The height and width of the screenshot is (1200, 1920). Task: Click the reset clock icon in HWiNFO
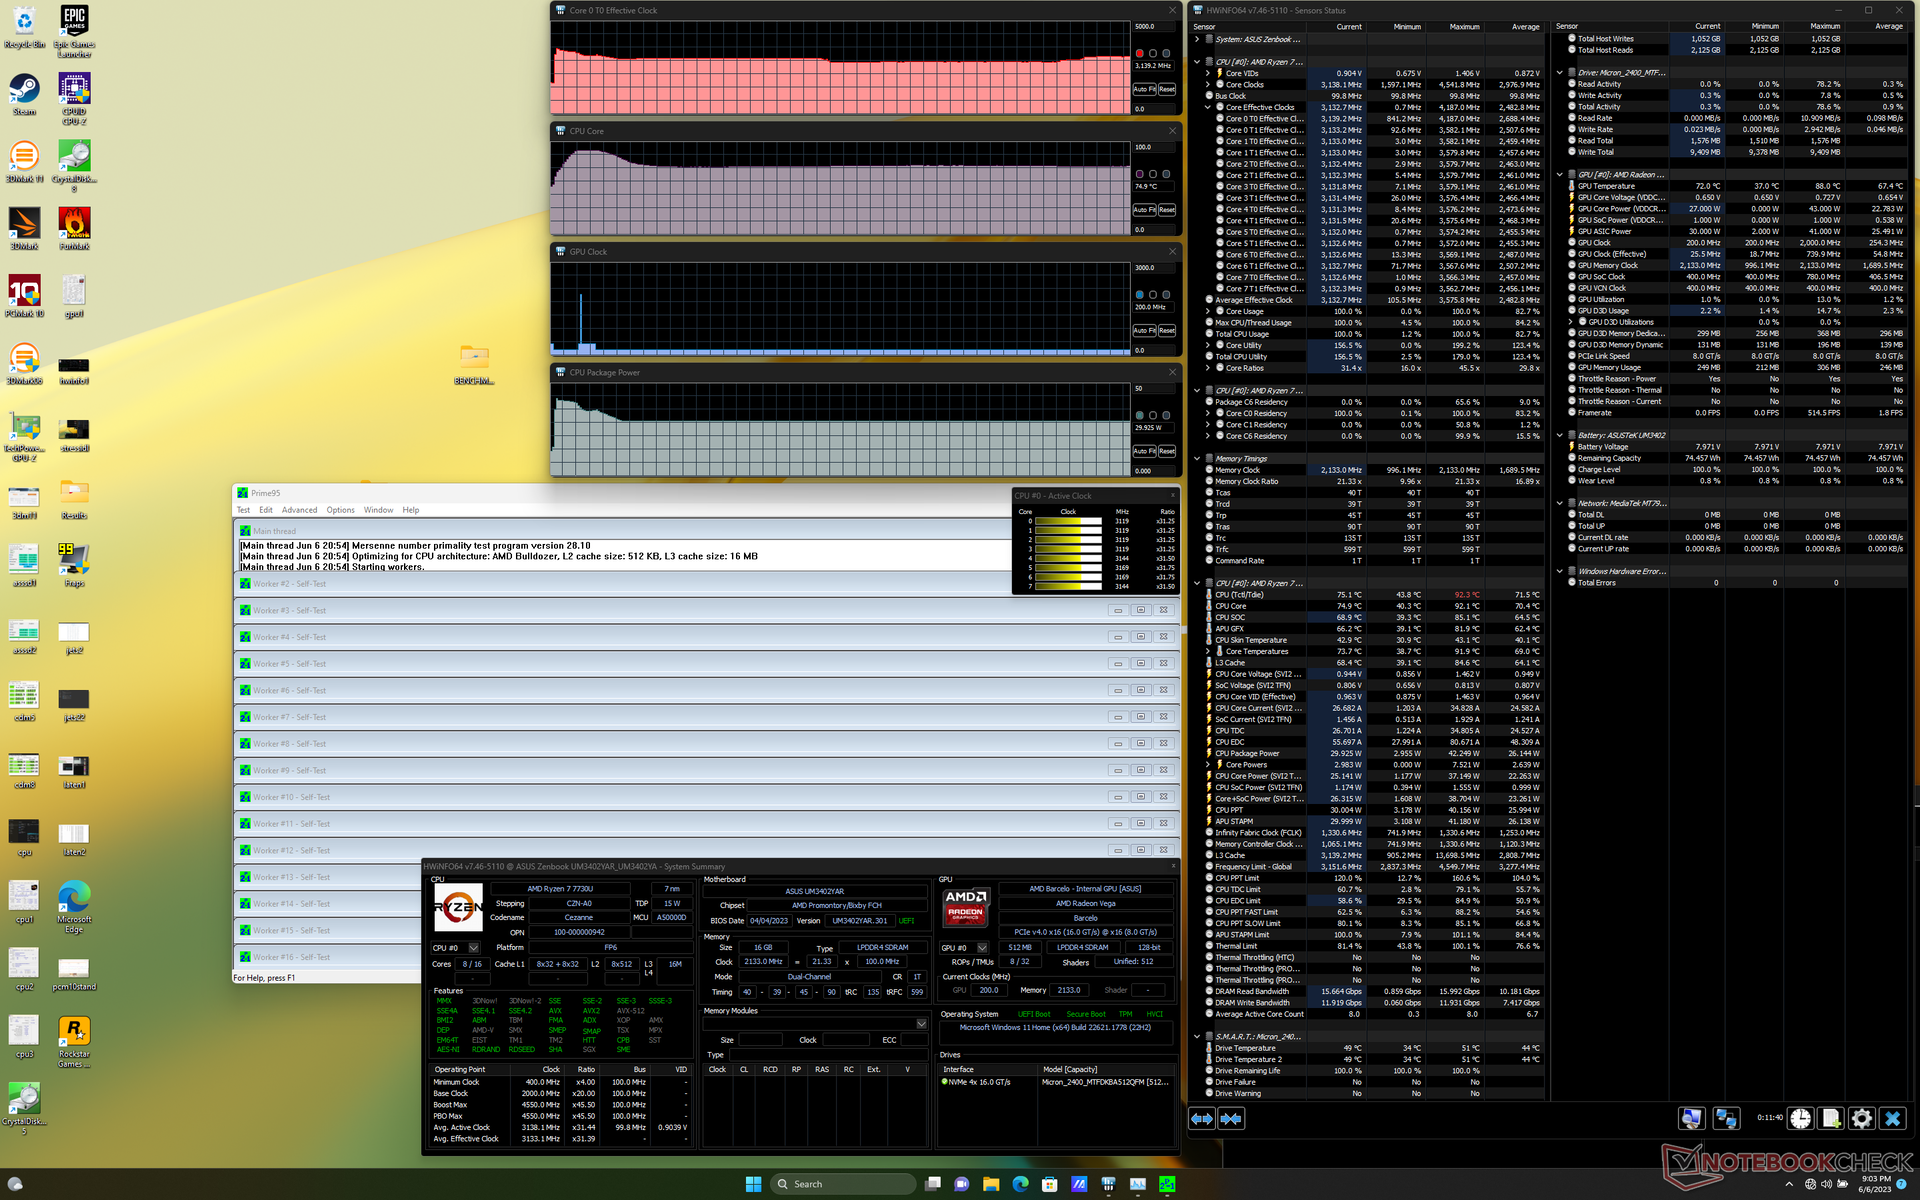[x=1800, y=1119]
